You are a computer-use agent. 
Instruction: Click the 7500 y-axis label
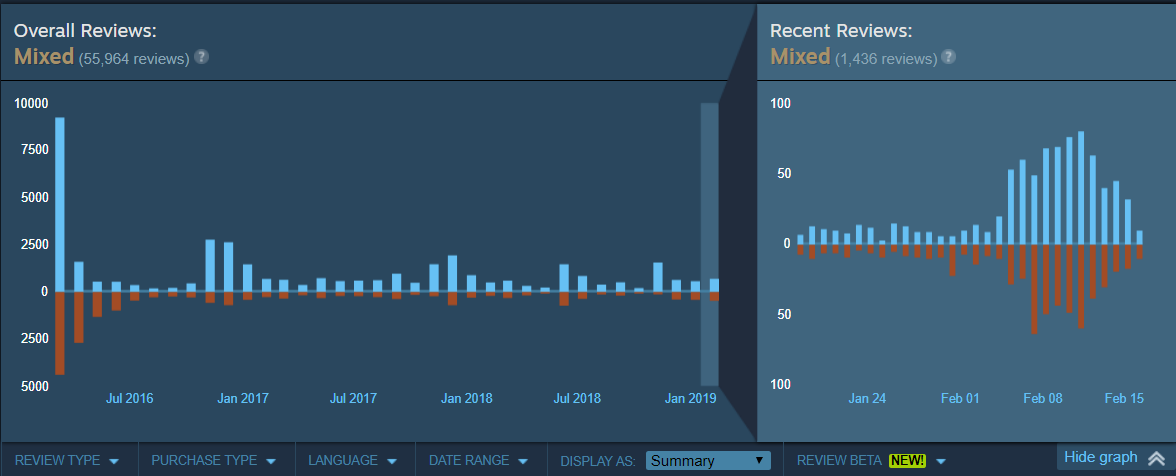pyautogui.click(x=34, y=150)
